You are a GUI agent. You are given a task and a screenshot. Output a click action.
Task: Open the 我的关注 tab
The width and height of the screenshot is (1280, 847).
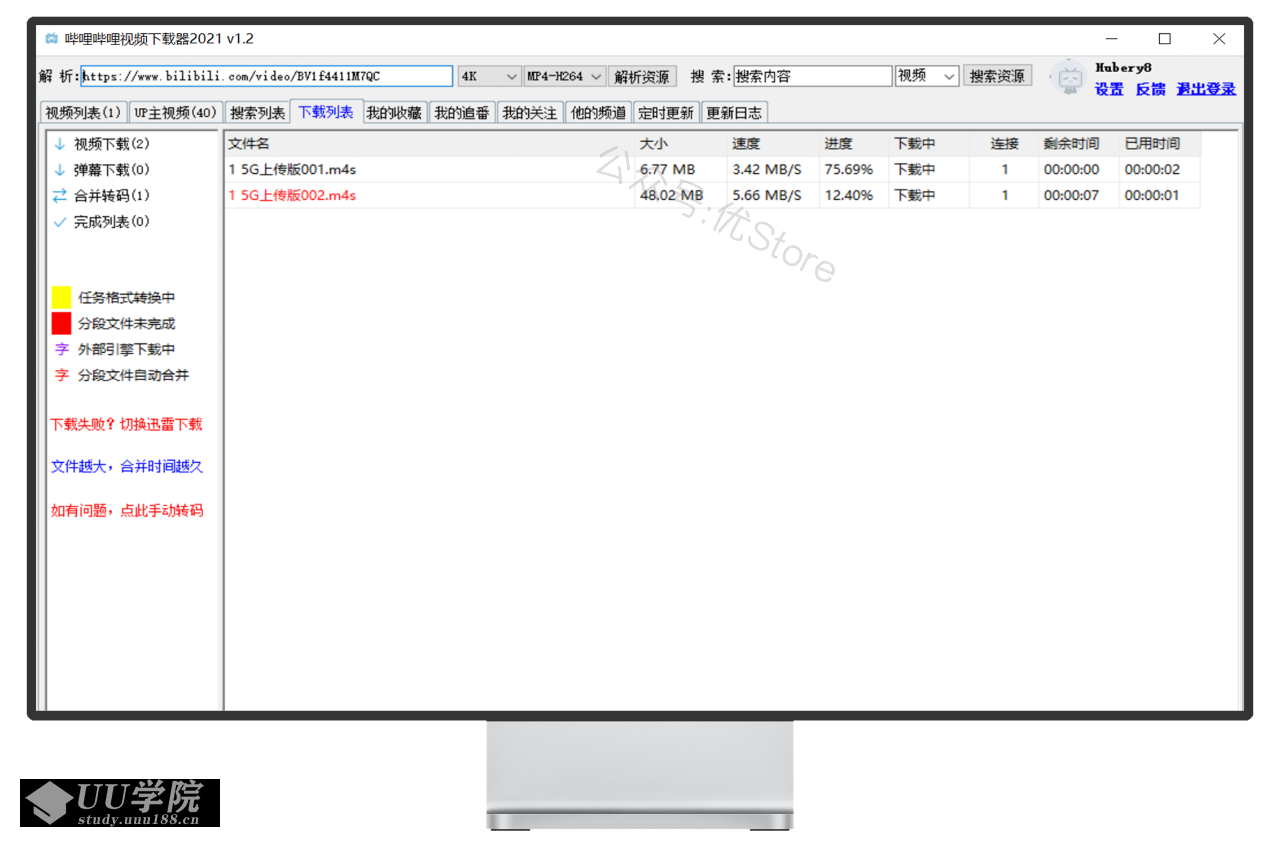pos(530,113)
